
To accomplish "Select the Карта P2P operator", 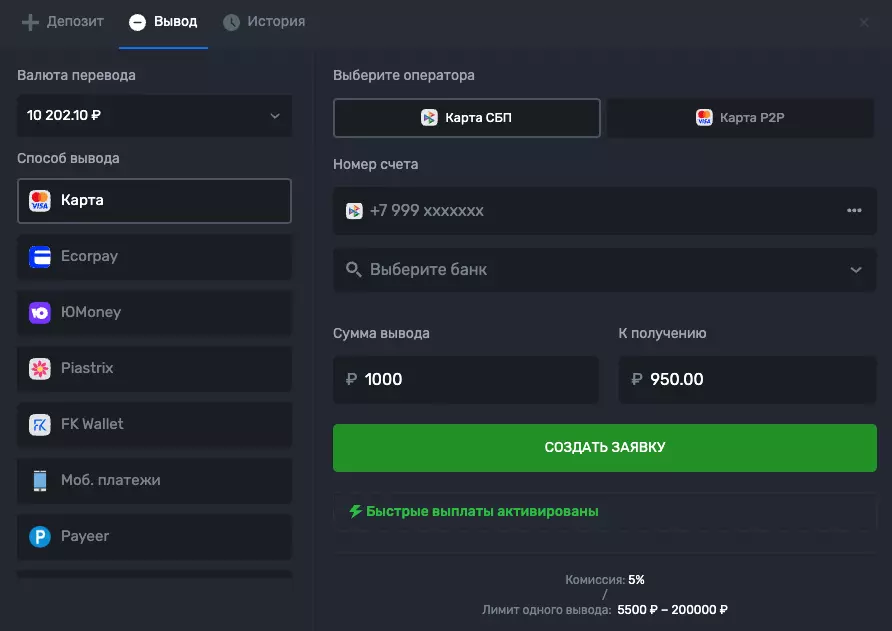I will (740, 118).
